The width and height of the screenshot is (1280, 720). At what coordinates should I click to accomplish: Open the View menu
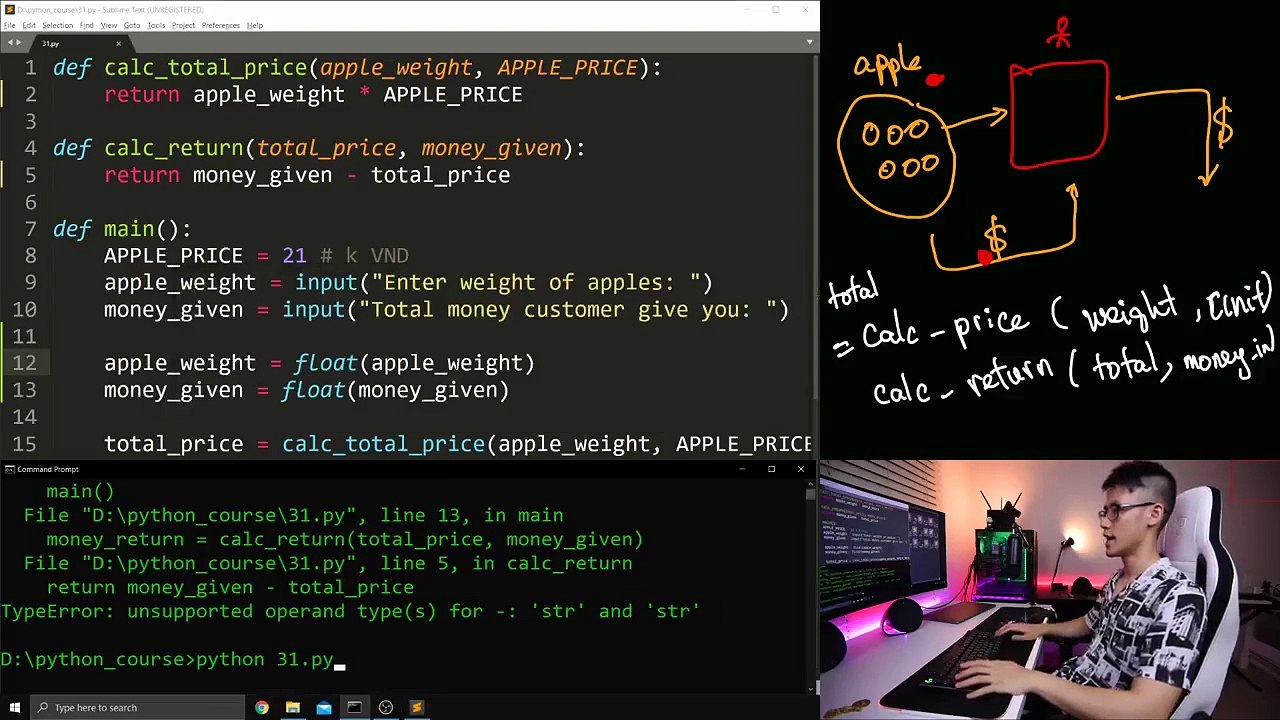pyautogui.click(x=108, y=25)
